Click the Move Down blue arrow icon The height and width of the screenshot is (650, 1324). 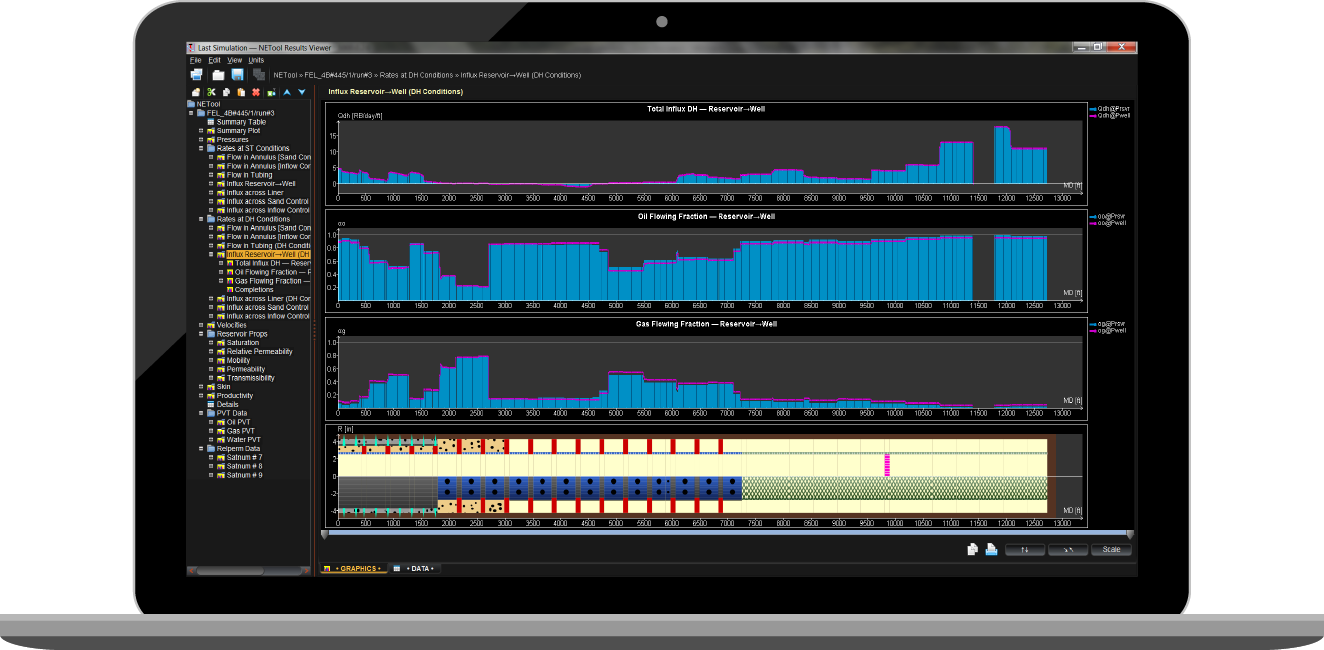pos(301,92)
